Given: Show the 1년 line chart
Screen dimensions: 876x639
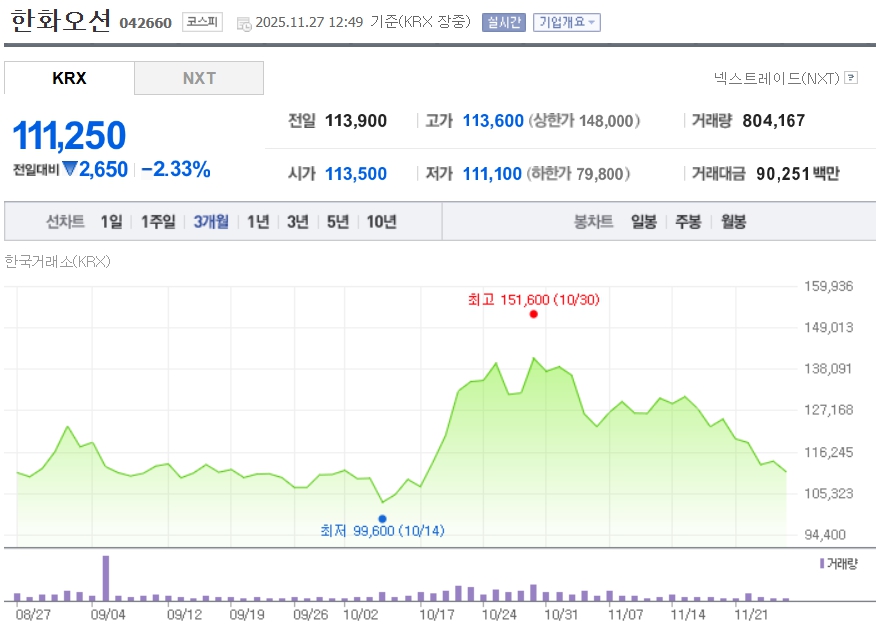Looking at the screenshot, I should pos(258,222).
